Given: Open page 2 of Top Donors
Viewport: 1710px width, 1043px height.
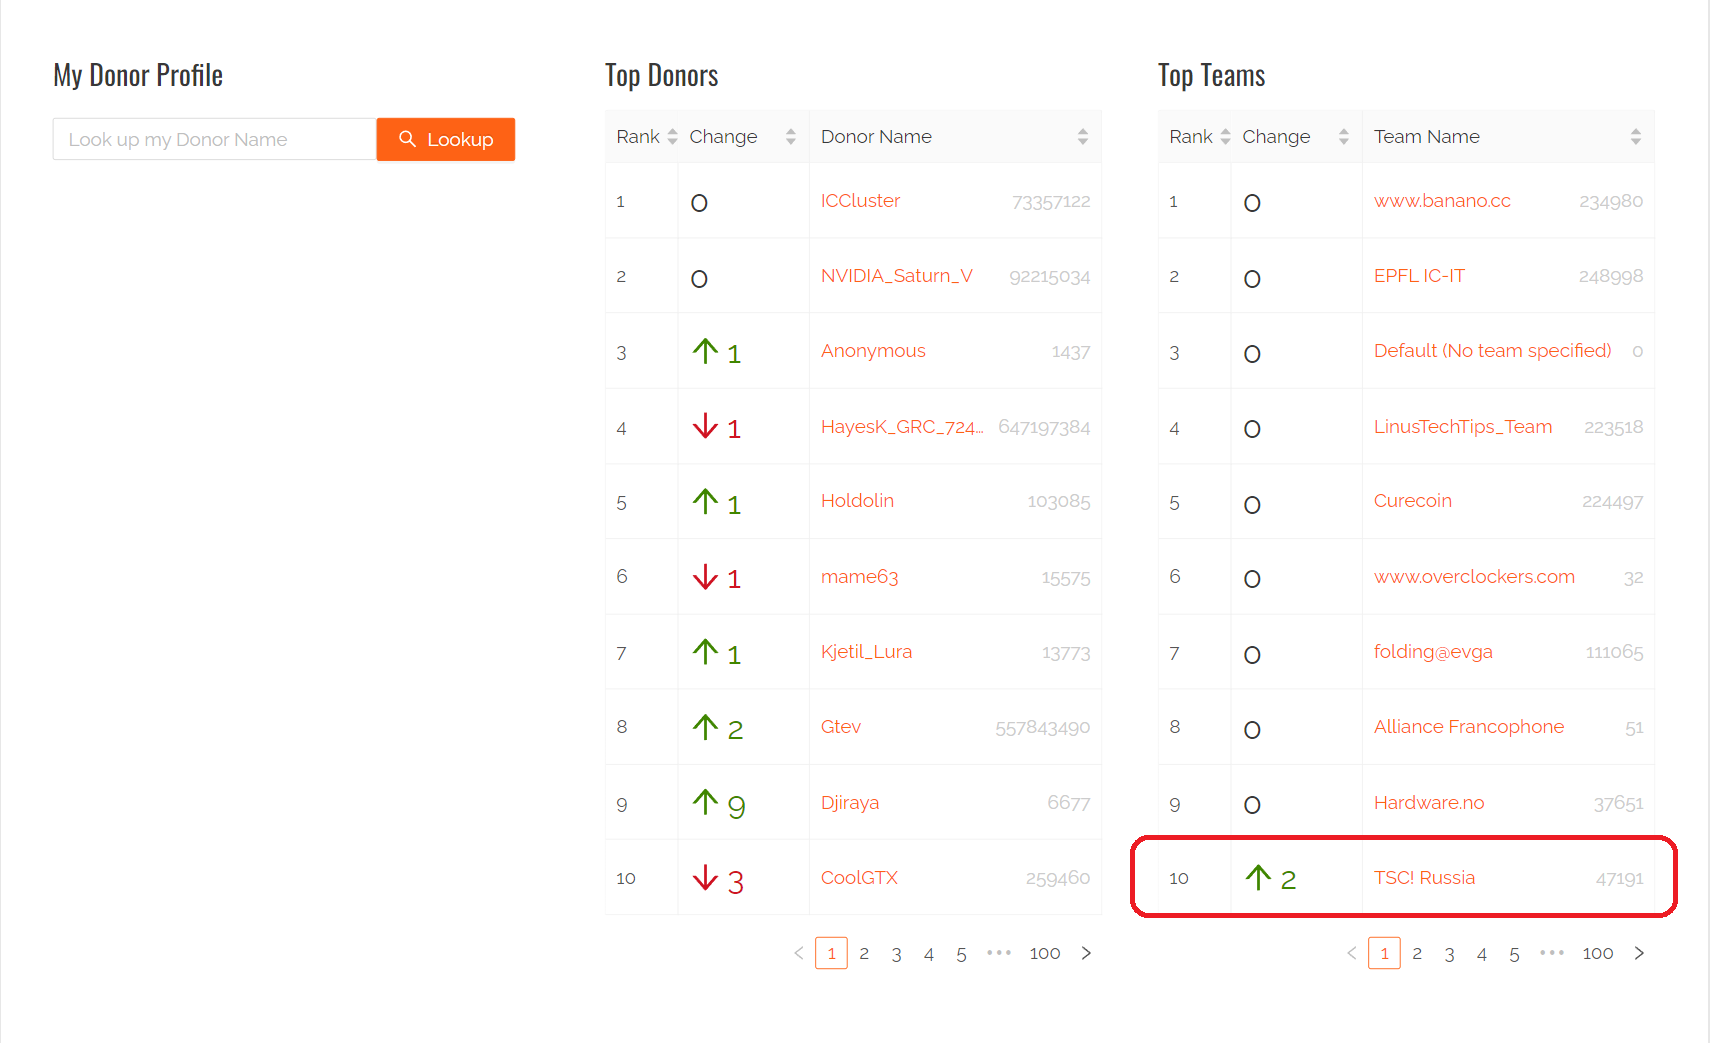Looking at the screenshot, I should pyautogui.click(x=864, y=953).
